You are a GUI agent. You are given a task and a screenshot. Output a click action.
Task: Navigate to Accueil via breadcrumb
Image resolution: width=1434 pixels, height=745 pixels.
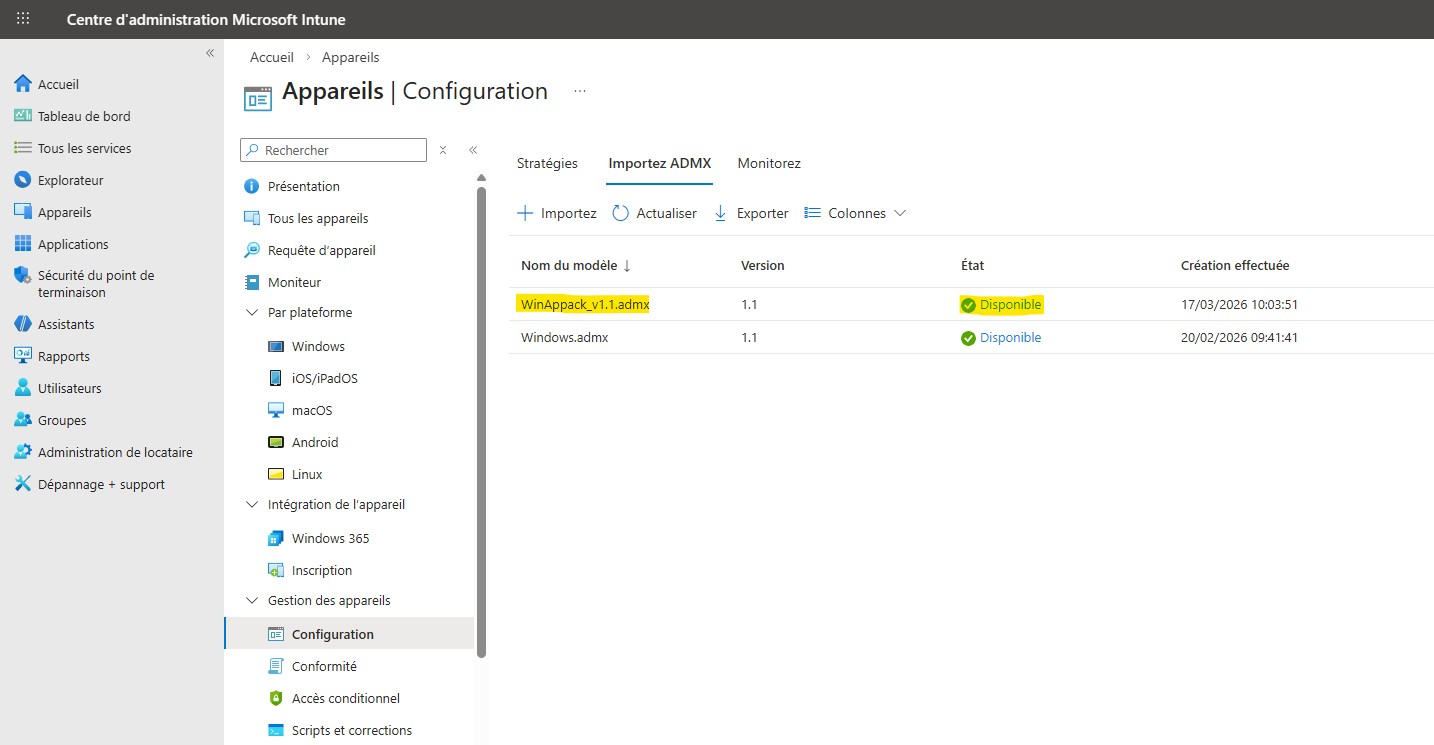(271, 57)
